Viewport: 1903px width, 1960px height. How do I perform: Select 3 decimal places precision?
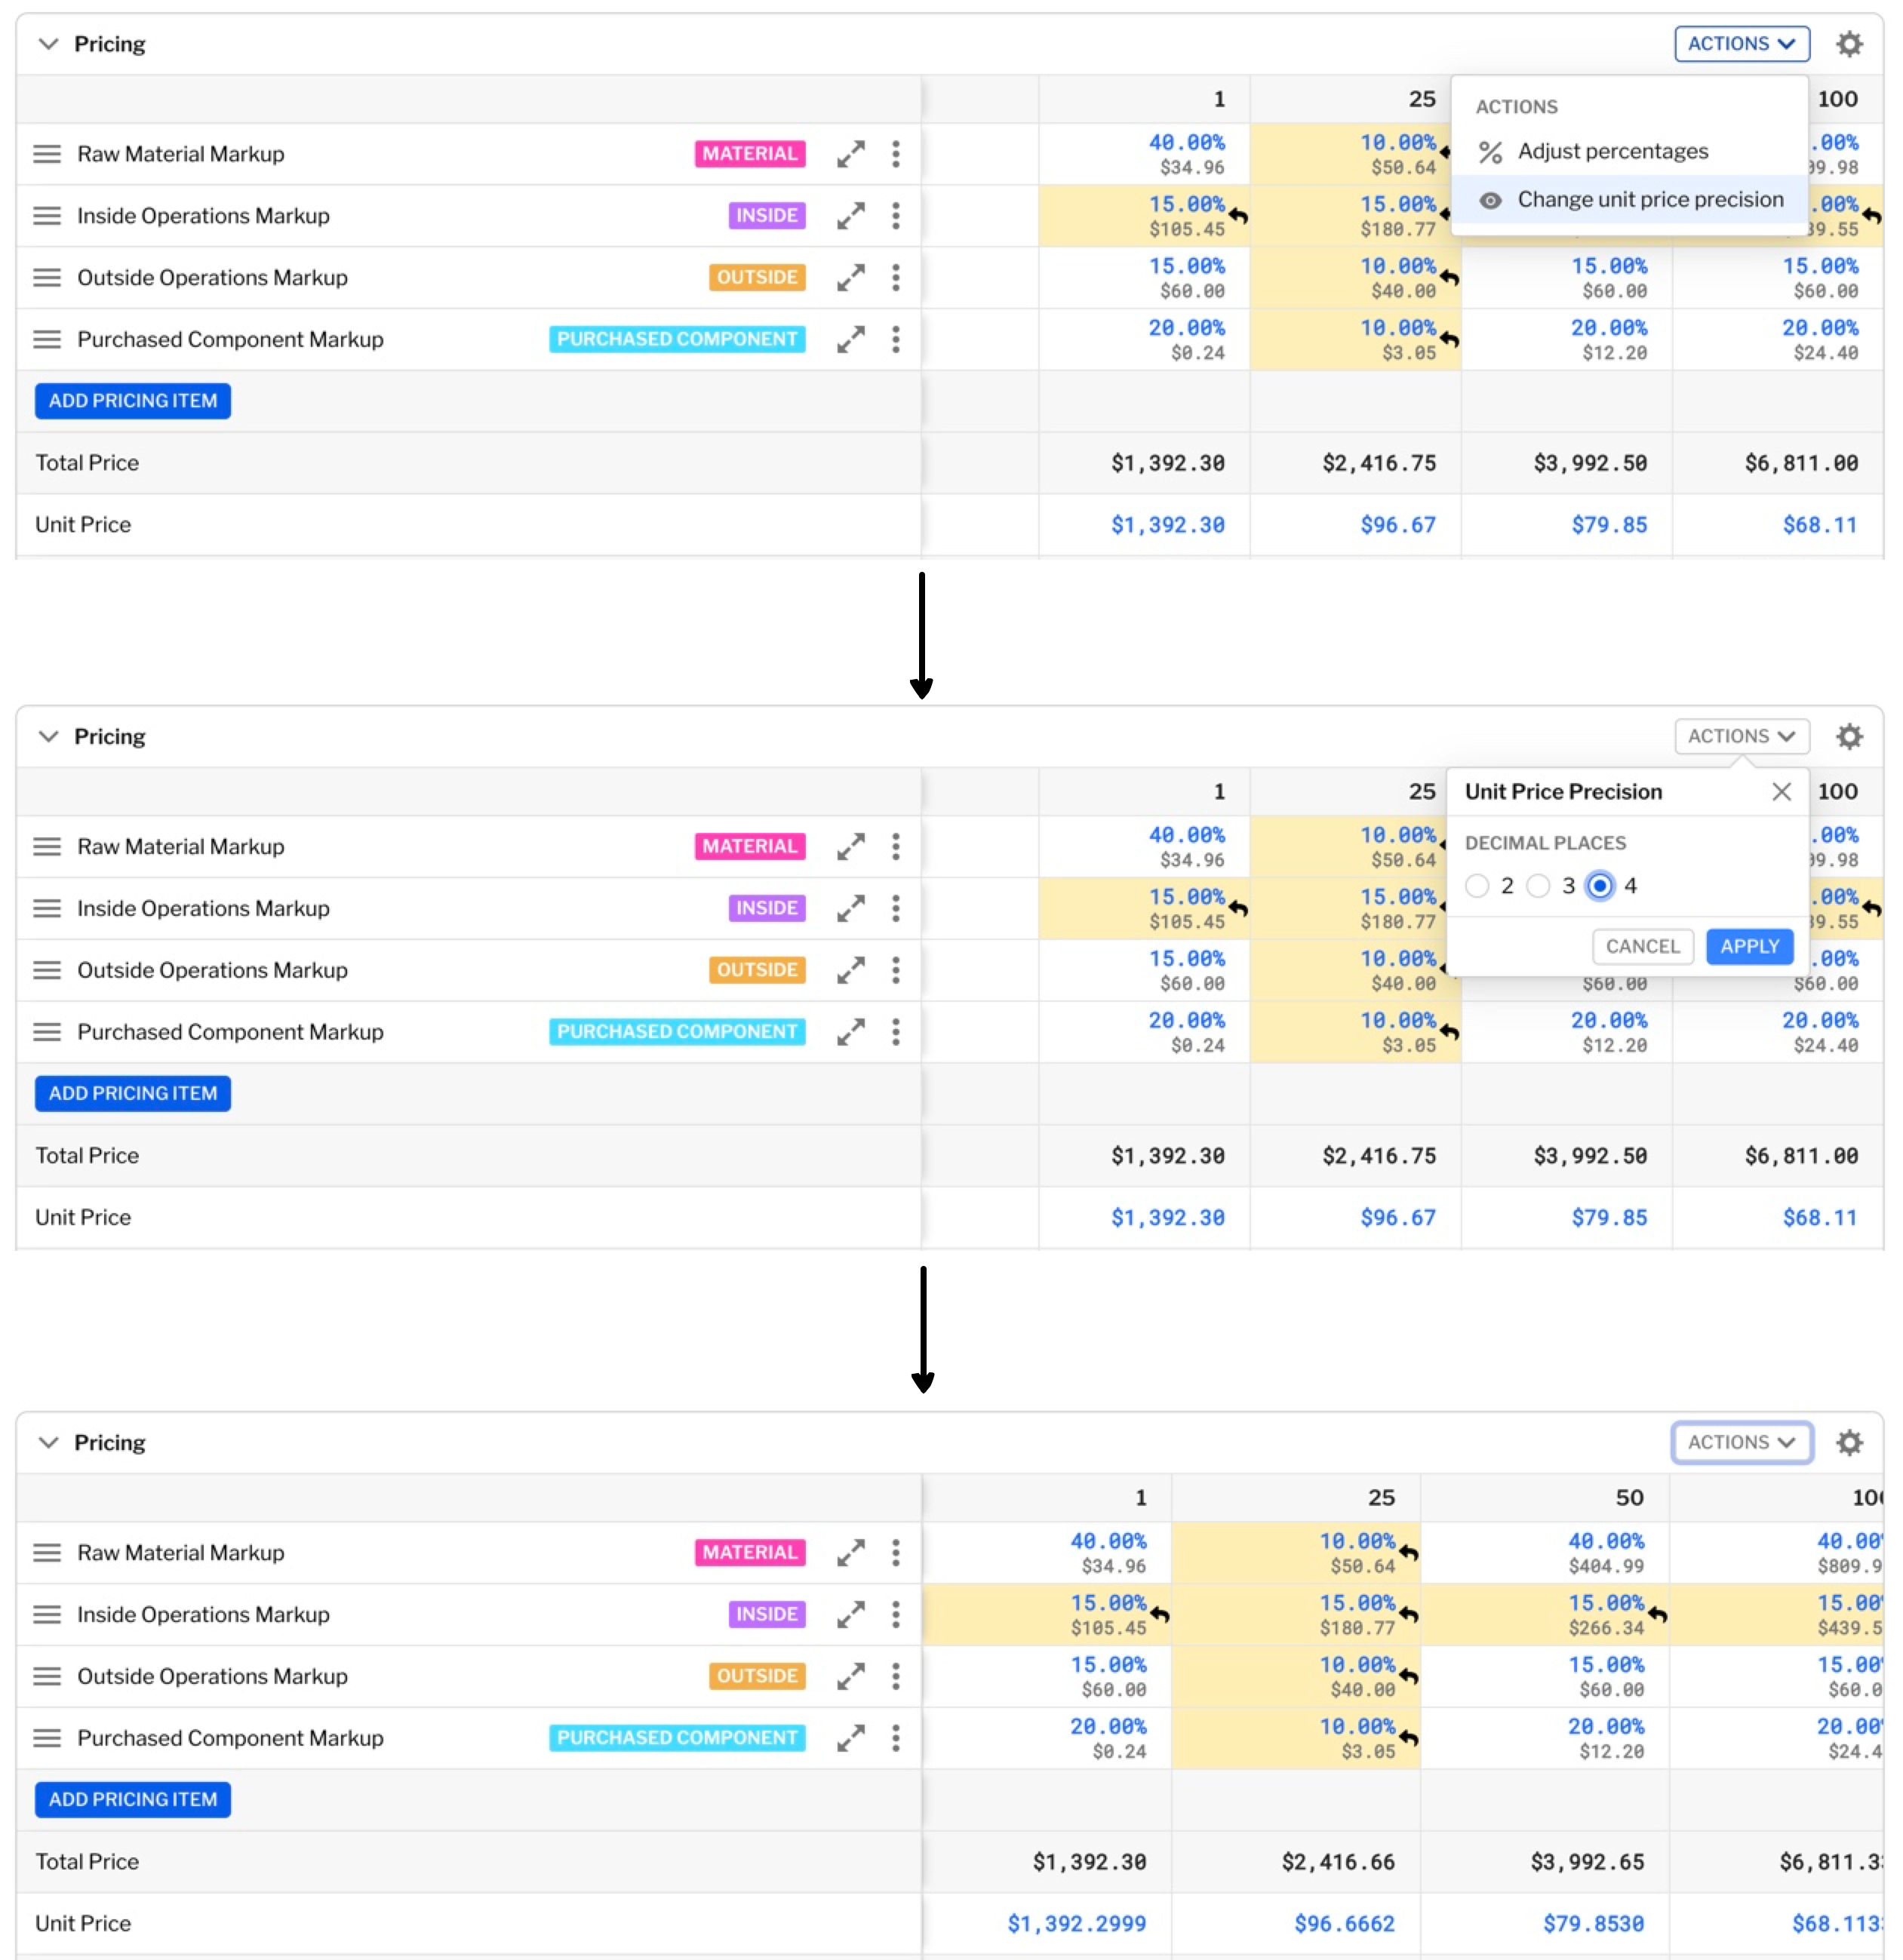(1538, 886)
